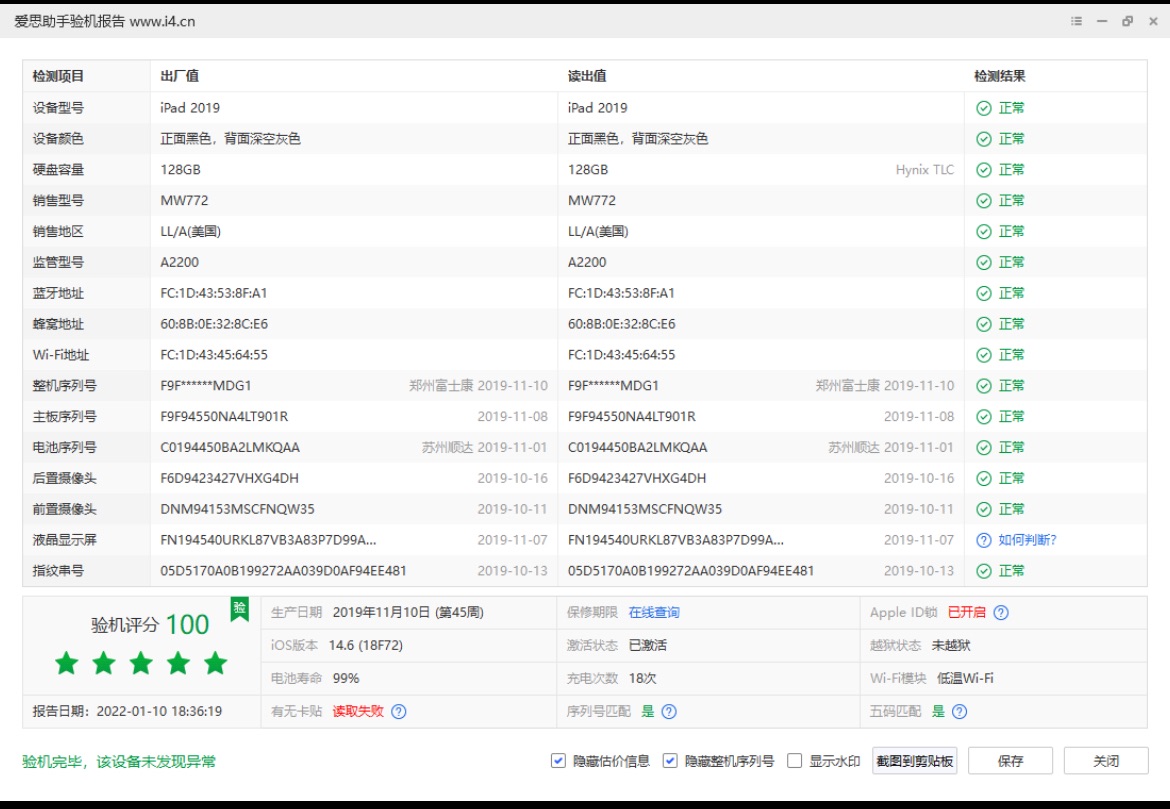Open title bar menu list icon

[1076, 21]
